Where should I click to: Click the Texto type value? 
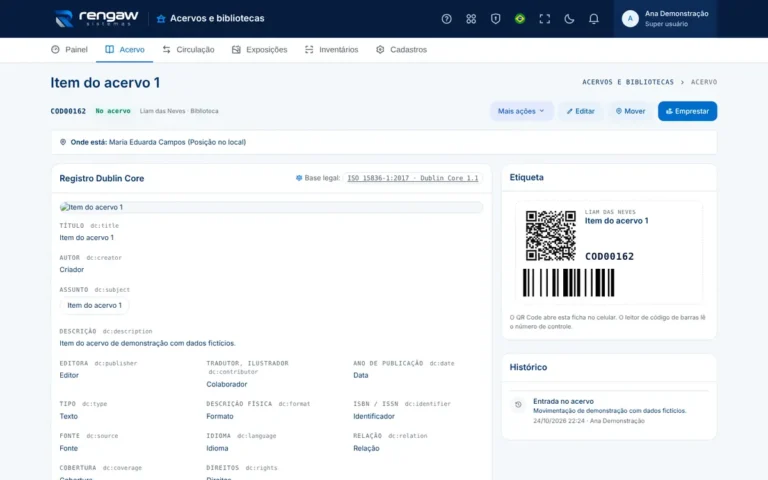pyautogui.click(x=69, y=416)
